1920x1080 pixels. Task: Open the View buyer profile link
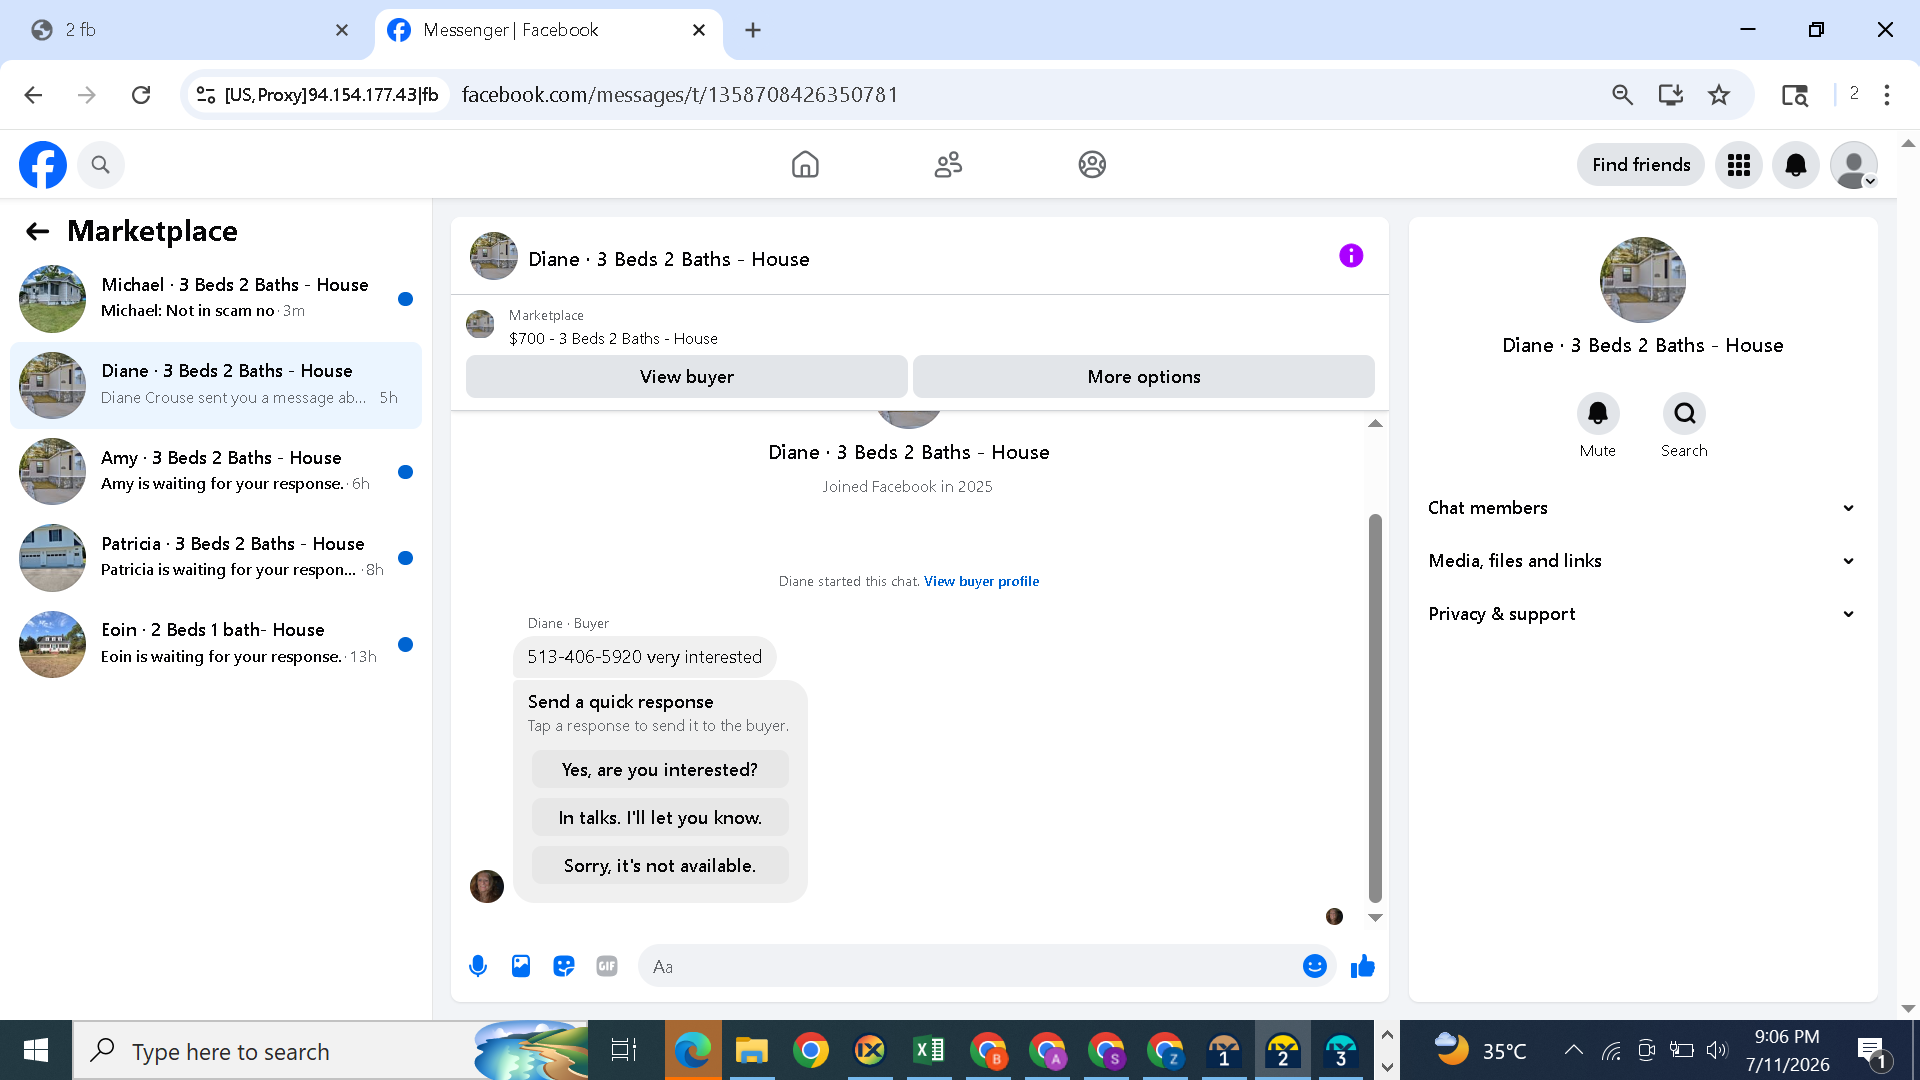[x=981, y=581]
